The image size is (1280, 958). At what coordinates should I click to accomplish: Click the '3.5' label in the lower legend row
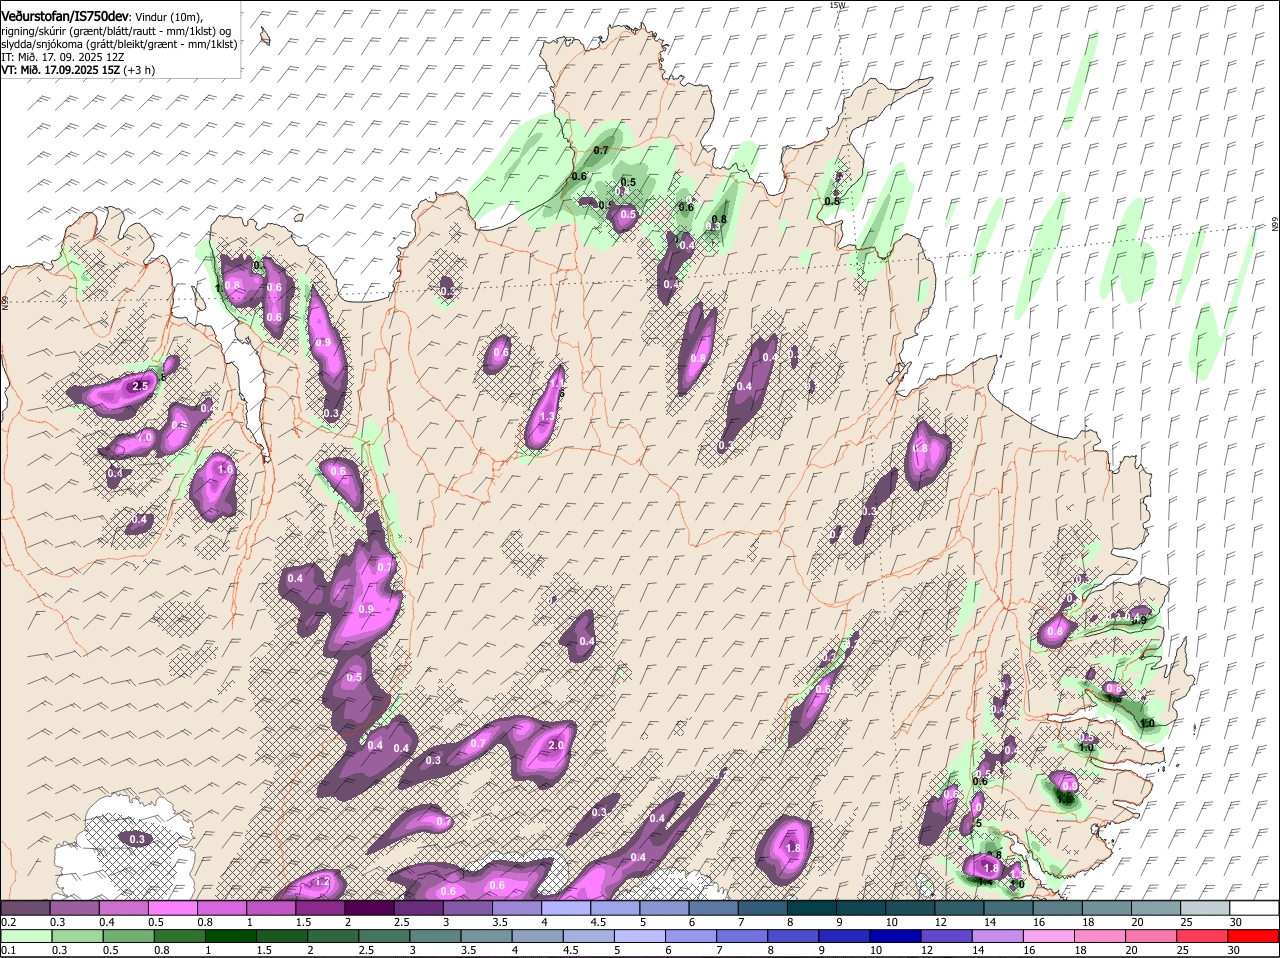[x=467, y=950]
